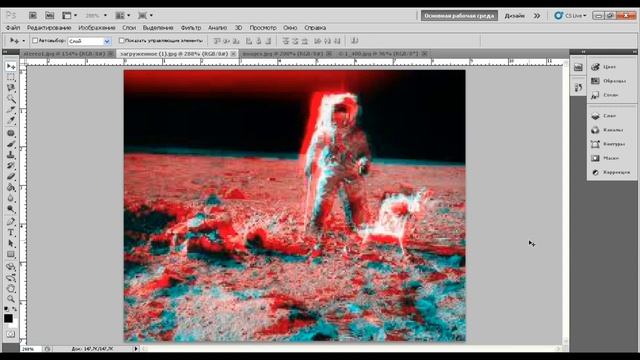
Task: Select the Move tool in the toolbox
Action: click(x=11, y=66)
